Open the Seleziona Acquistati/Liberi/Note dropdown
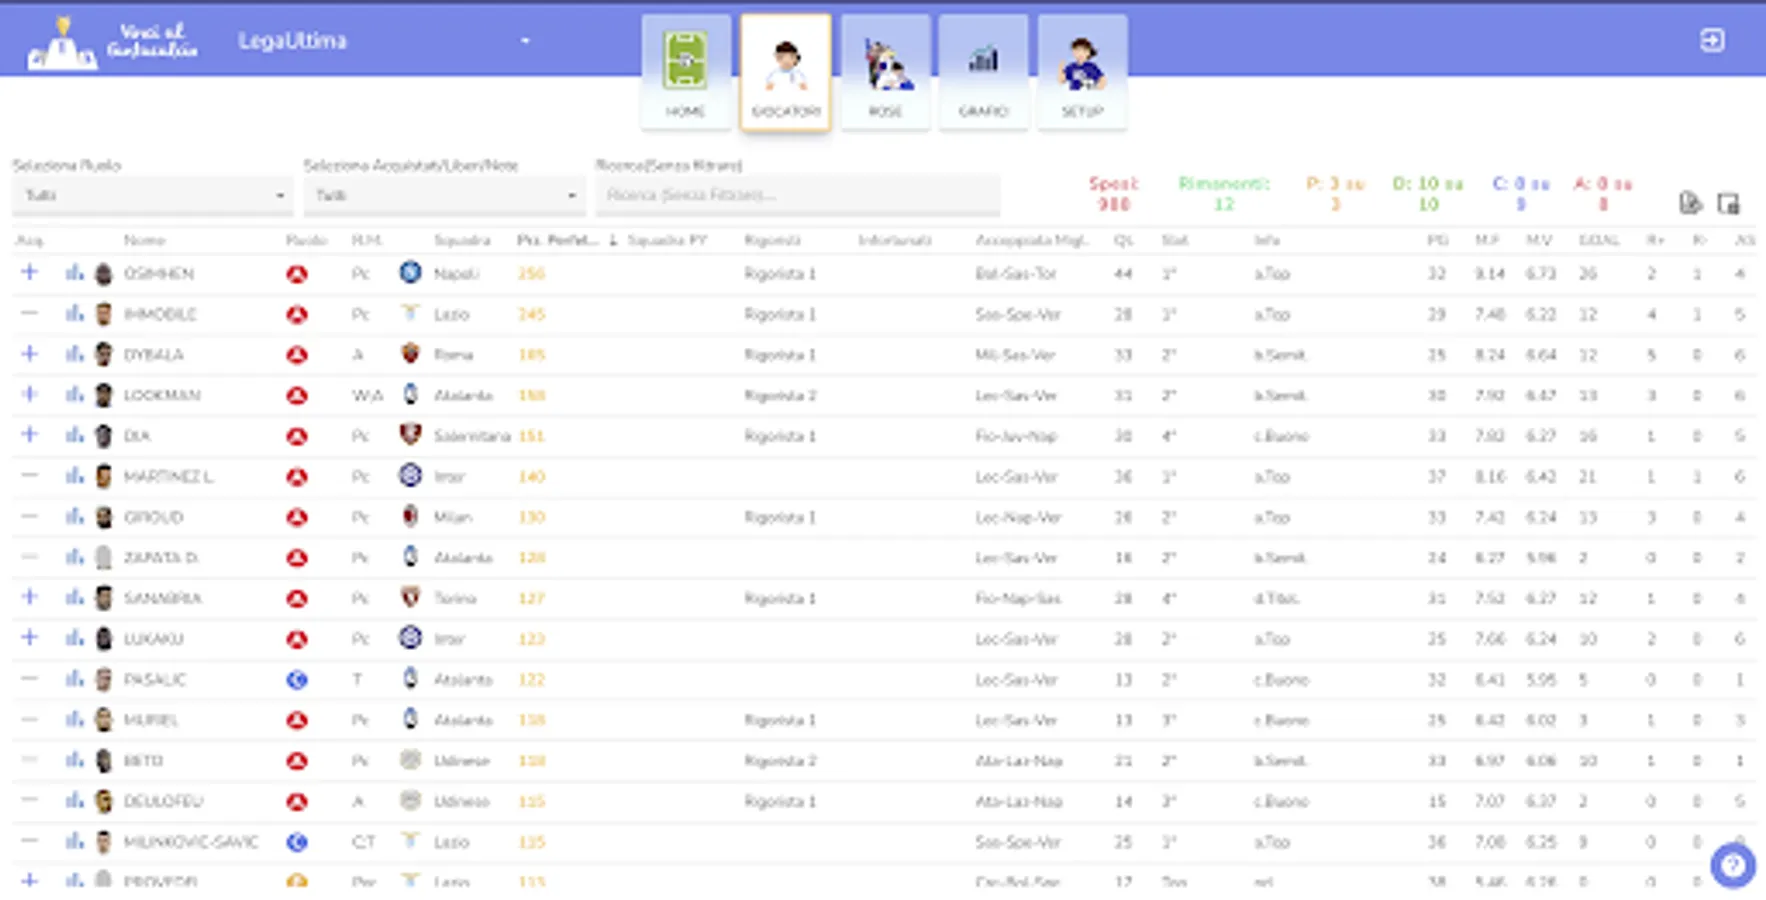The image size is (1766, 900). tap(443, 195)
